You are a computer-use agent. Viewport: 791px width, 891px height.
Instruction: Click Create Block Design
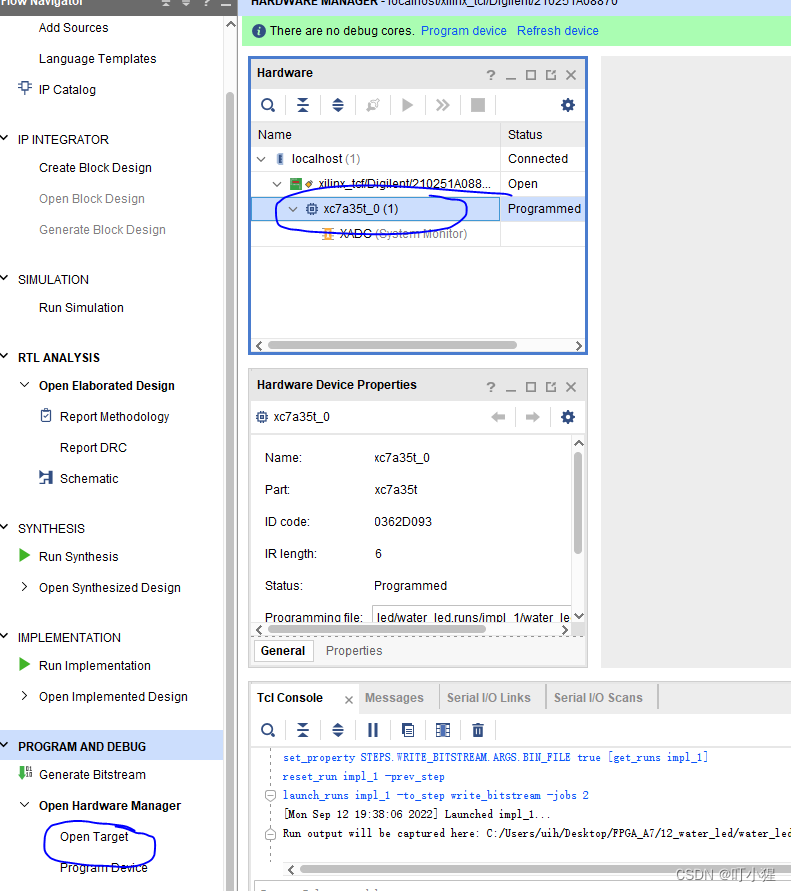(95, 168)
